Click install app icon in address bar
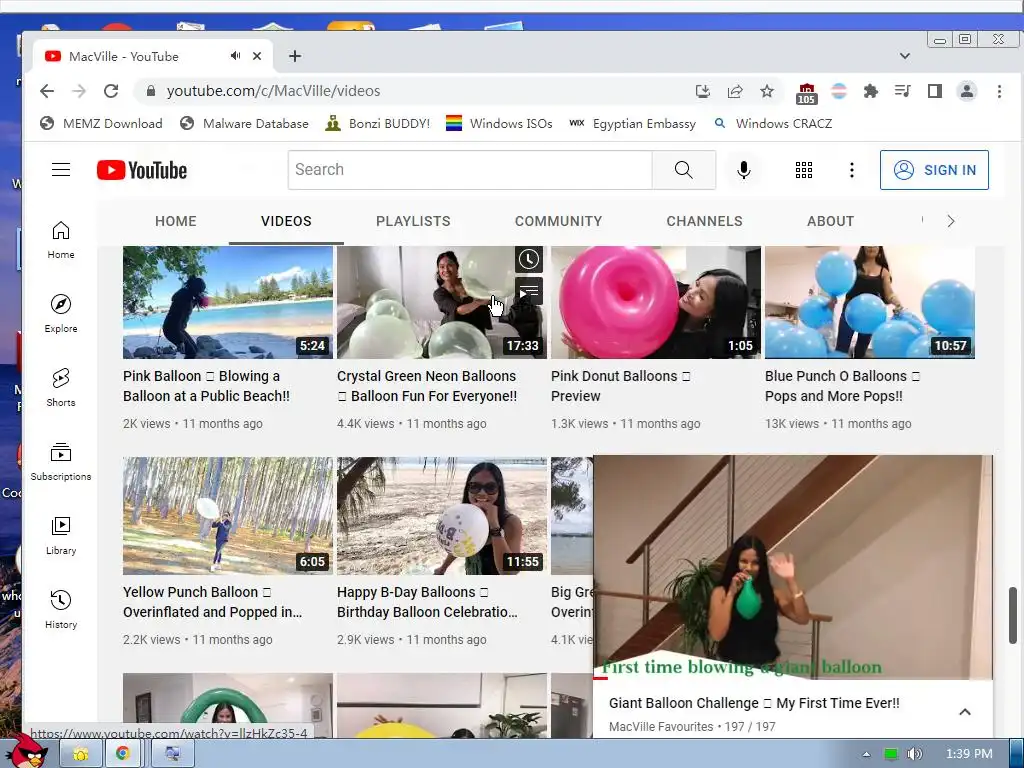The height and width of the screenshot is (768, 1024). coord(703,91)
